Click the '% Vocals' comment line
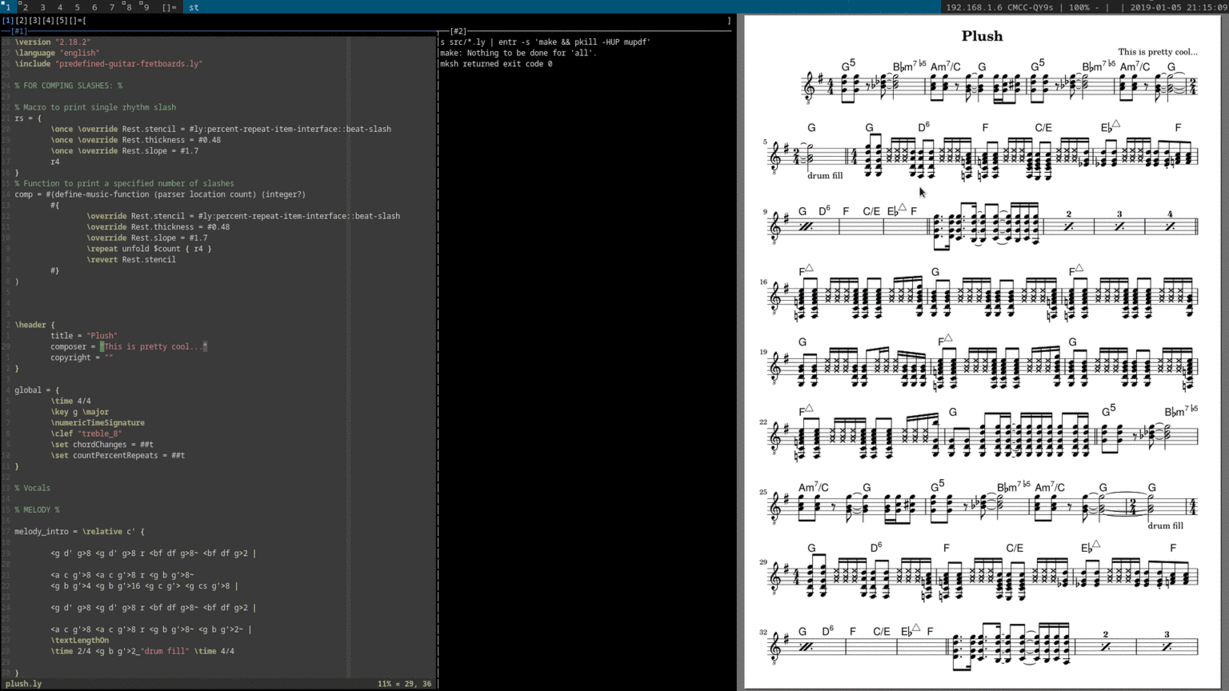The image size is (1229, 691). click(32, 487)
